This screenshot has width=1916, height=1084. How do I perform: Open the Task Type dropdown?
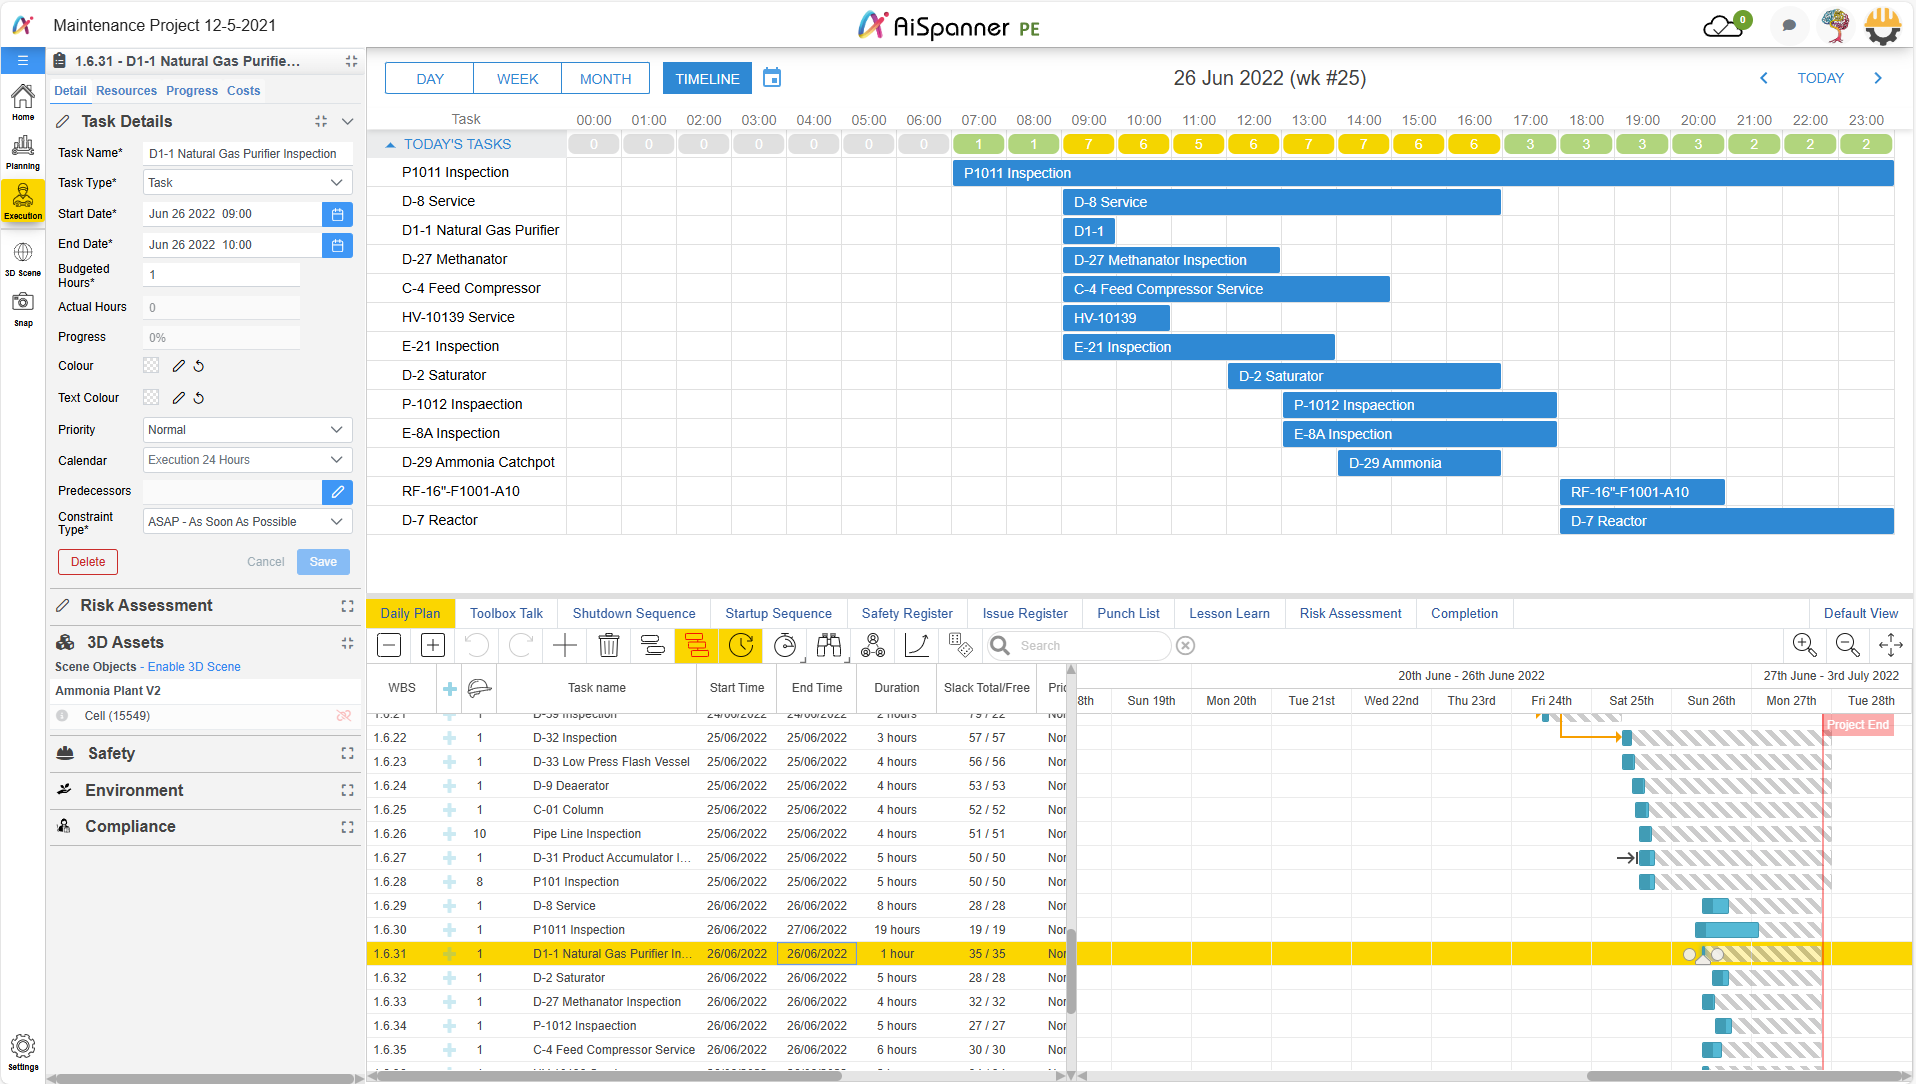click(247, 183)
